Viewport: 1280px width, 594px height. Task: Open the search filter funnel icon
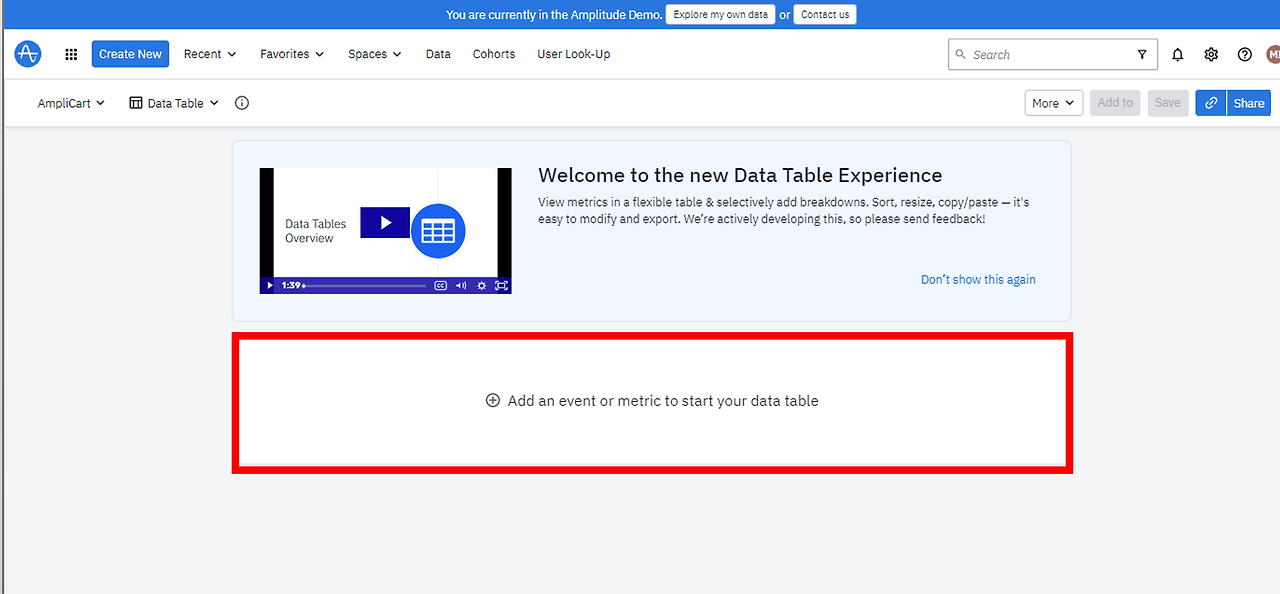point(1142,55)
